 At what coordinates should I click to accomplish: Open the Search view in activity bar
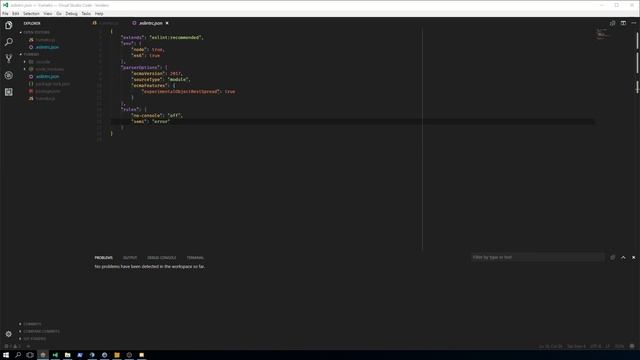[9, 42]
